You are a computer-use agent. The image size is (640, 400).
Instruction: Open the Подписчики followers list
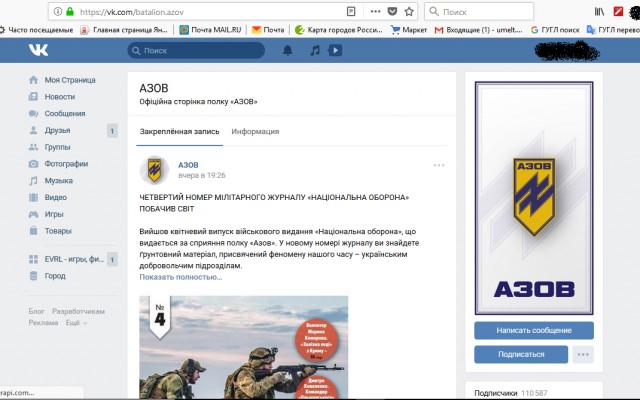(511, 393)
